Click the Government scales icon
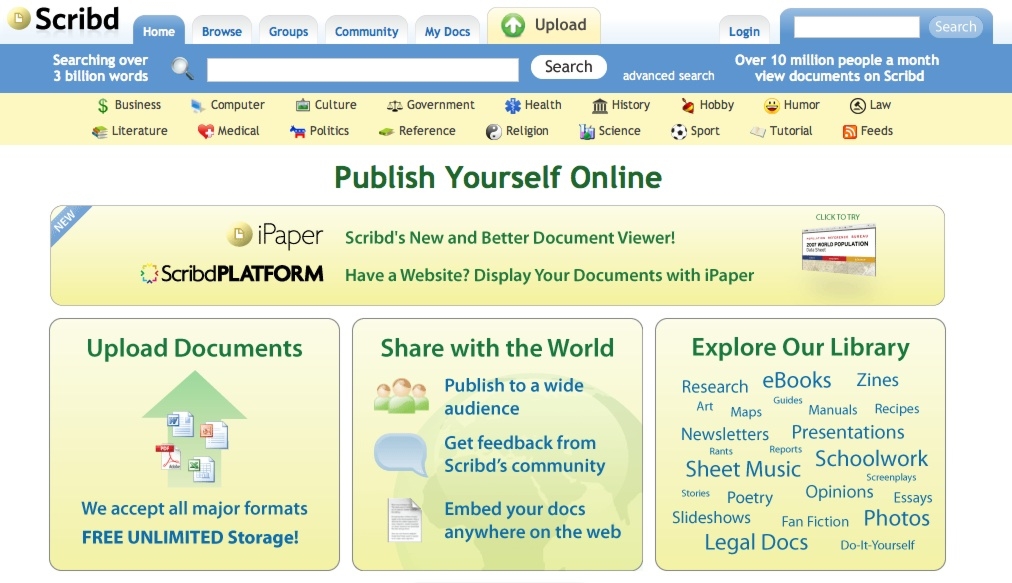 point(394,106)
